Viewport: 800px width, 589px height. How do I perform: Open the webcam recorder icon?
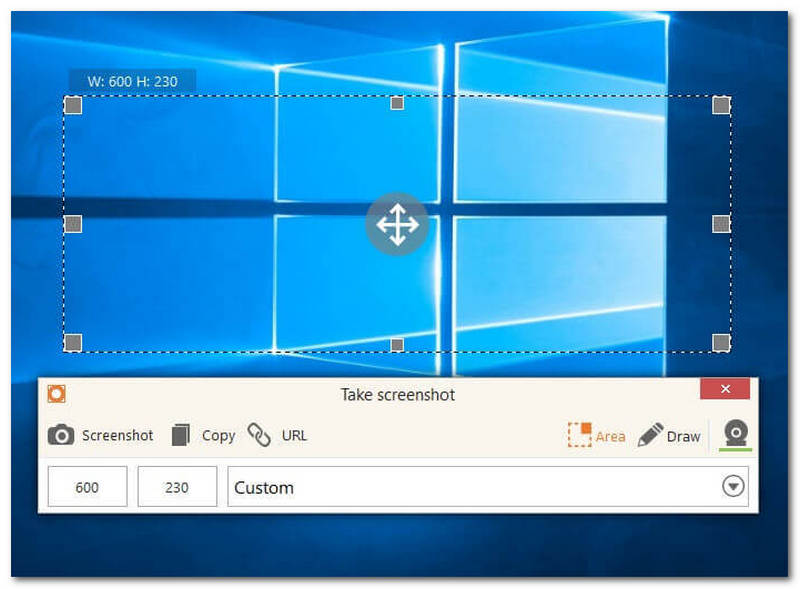pos(736,434)
